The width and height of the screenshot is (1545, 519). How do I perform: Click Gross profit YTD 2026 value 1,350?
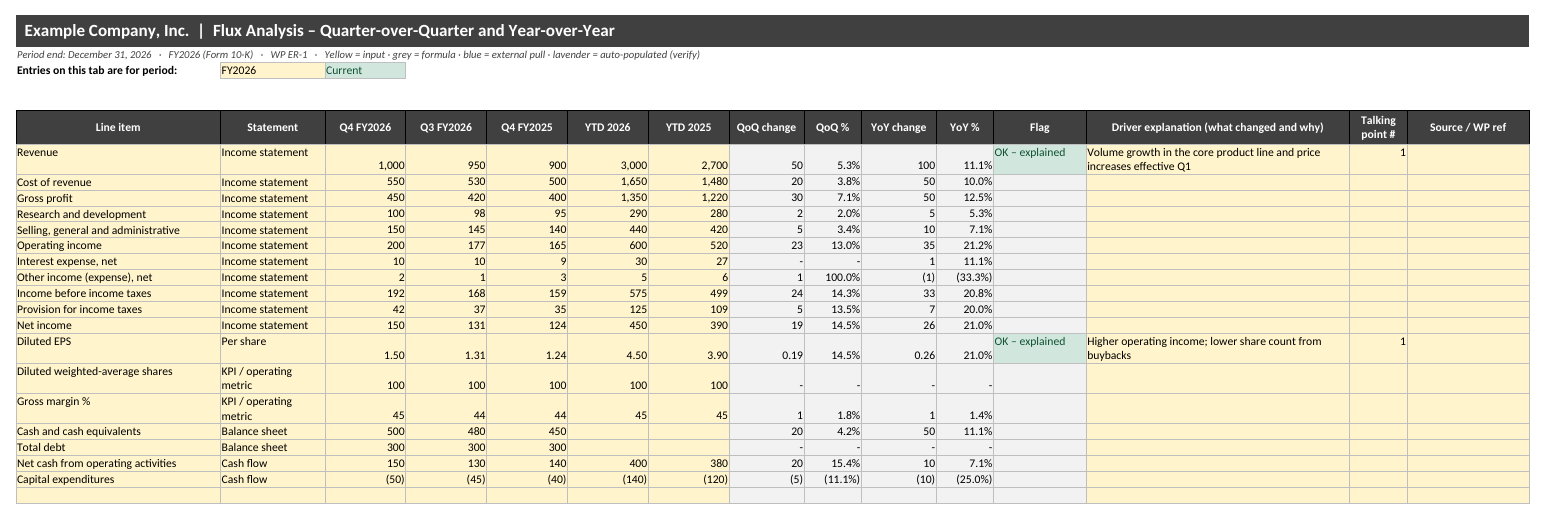coord(608,199)
